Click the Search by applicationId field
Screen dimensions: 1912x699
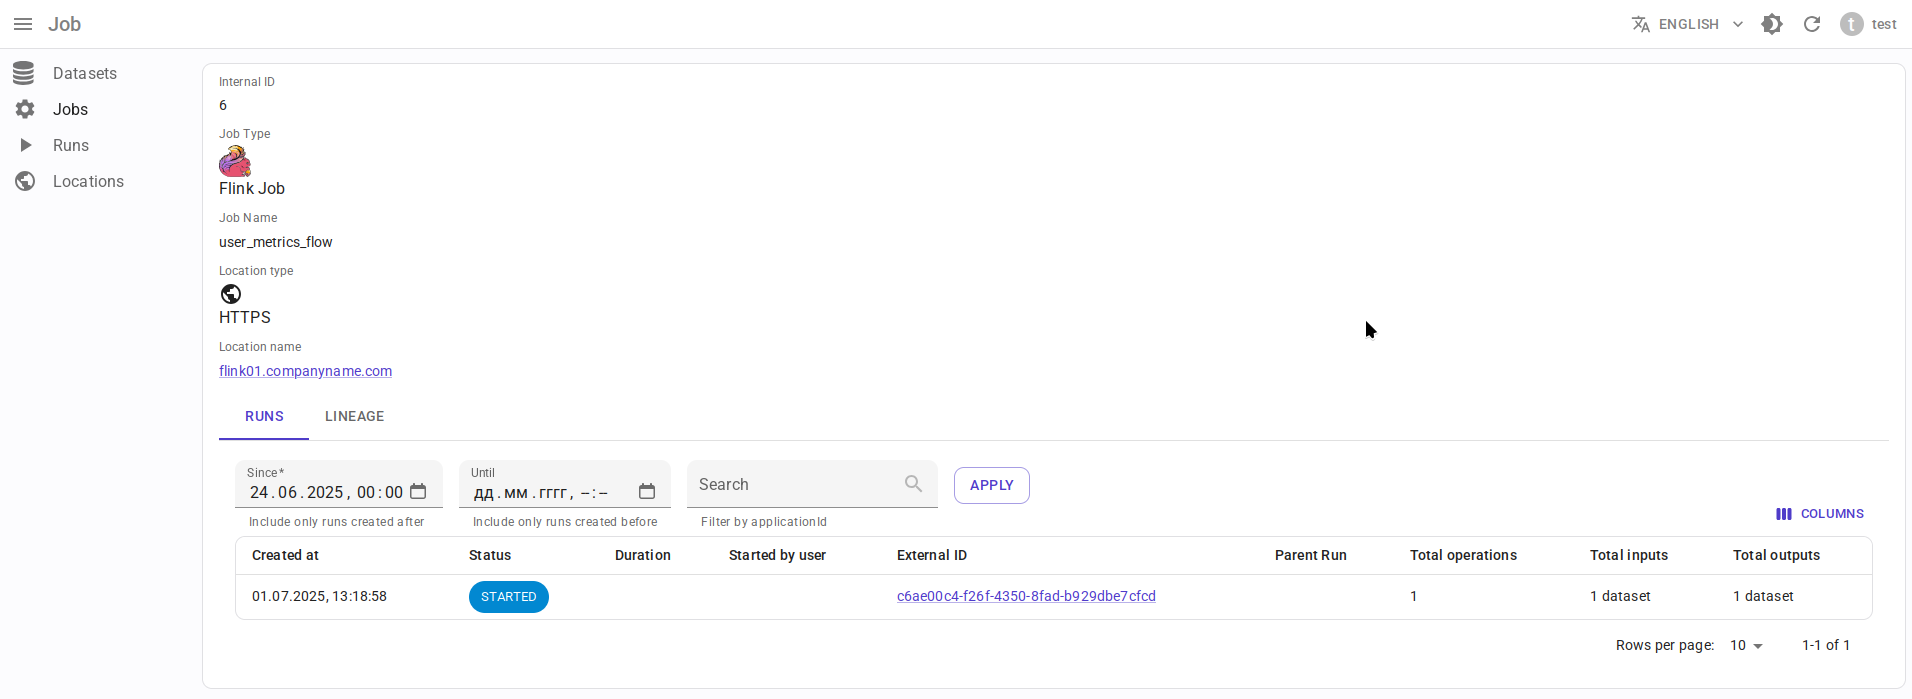coord(795,485)
